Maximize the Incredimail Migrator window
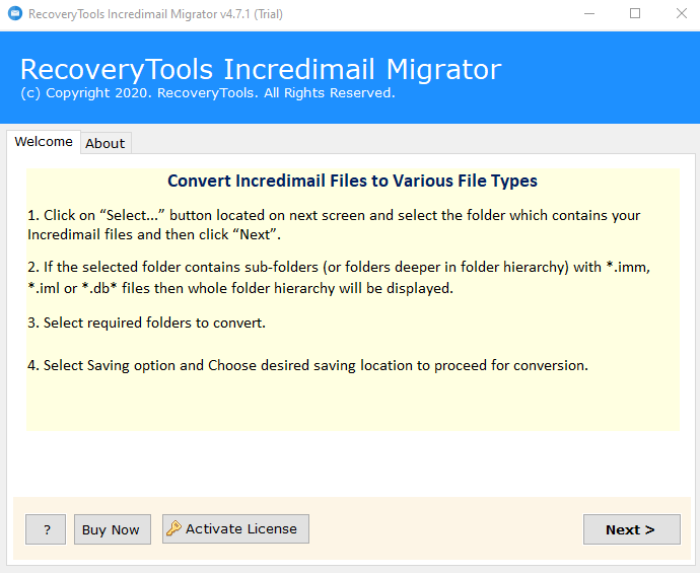Image resolution: width=700 pixels, height=573 pixels. (635, 14)
